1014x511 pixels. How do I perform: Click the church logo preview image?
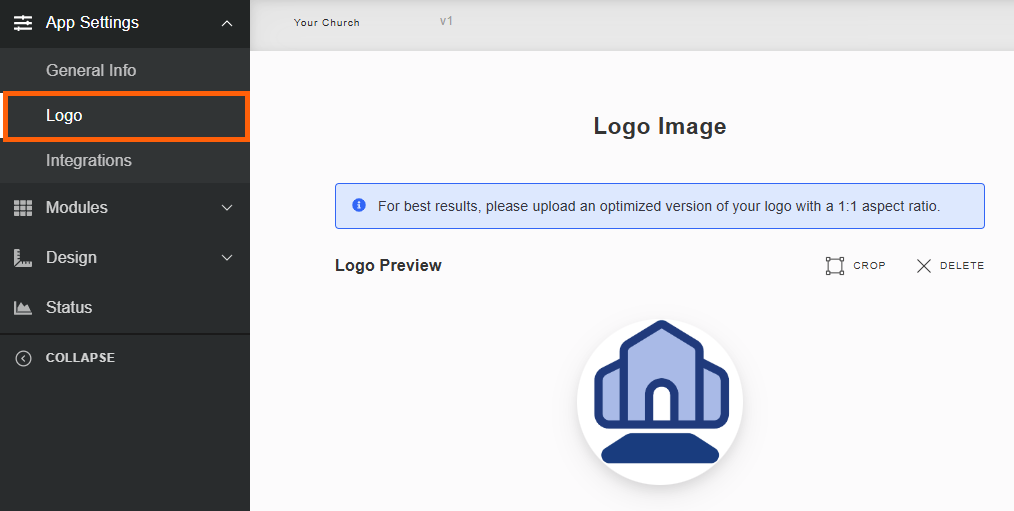tap(660, 401)
